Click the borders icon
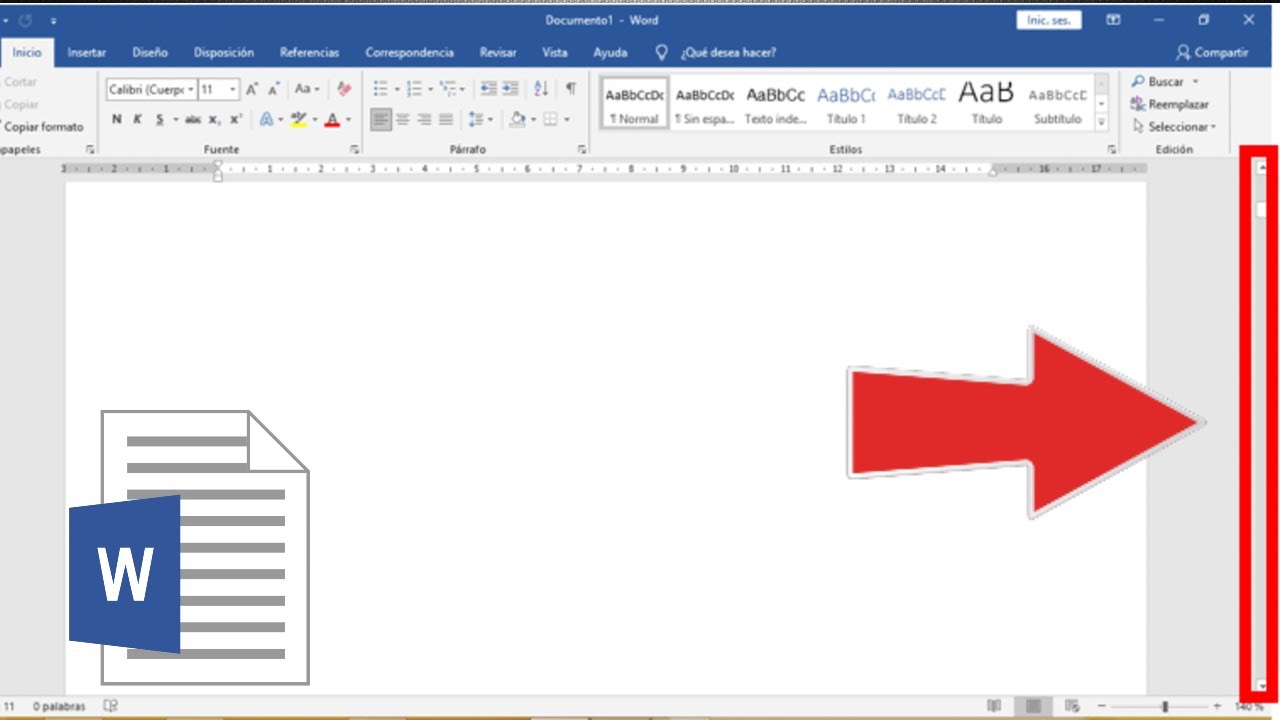 tap(550, 119)
